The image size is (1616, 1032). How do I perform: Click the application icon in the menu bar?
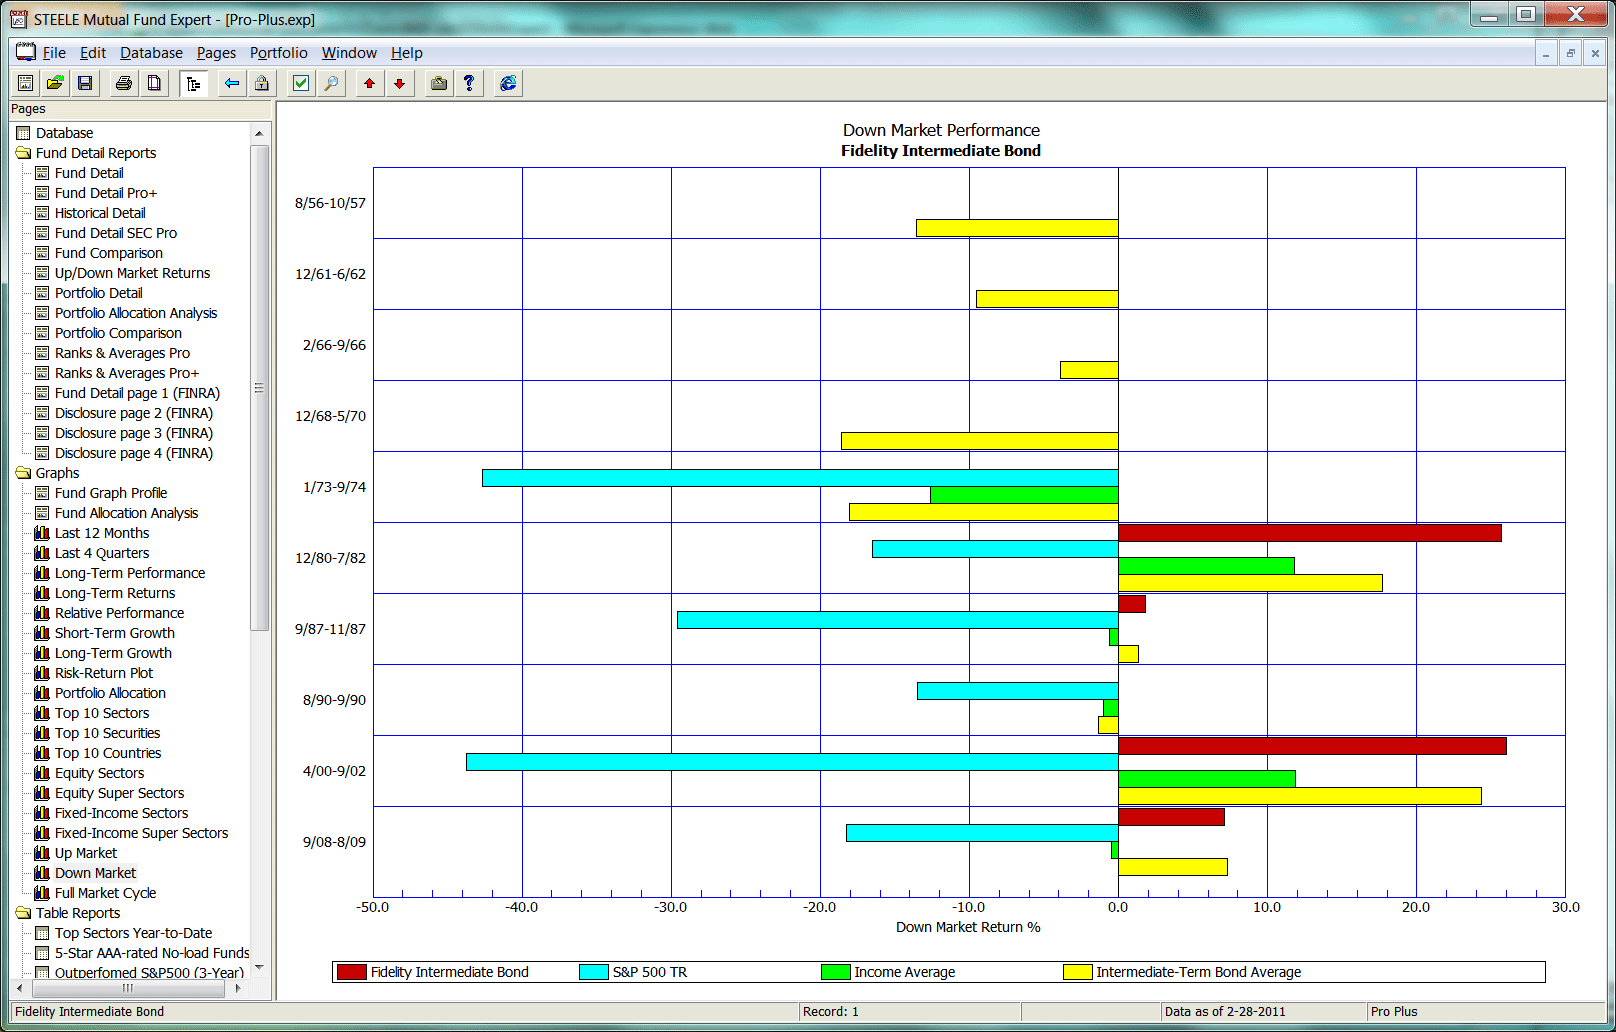coord(25,52)
